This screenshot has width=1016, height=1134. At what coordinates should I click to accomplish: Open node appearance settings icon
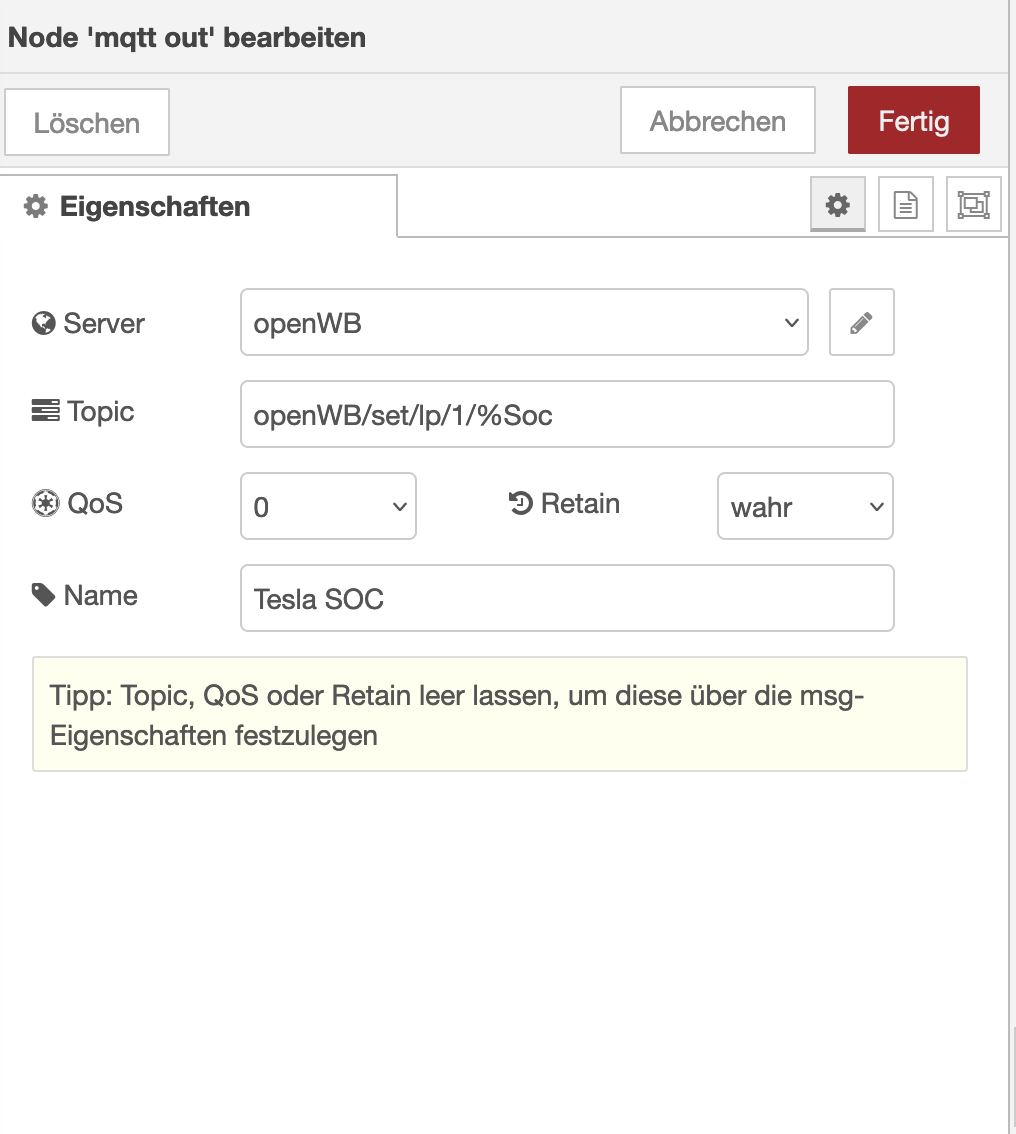coord(973,205)
